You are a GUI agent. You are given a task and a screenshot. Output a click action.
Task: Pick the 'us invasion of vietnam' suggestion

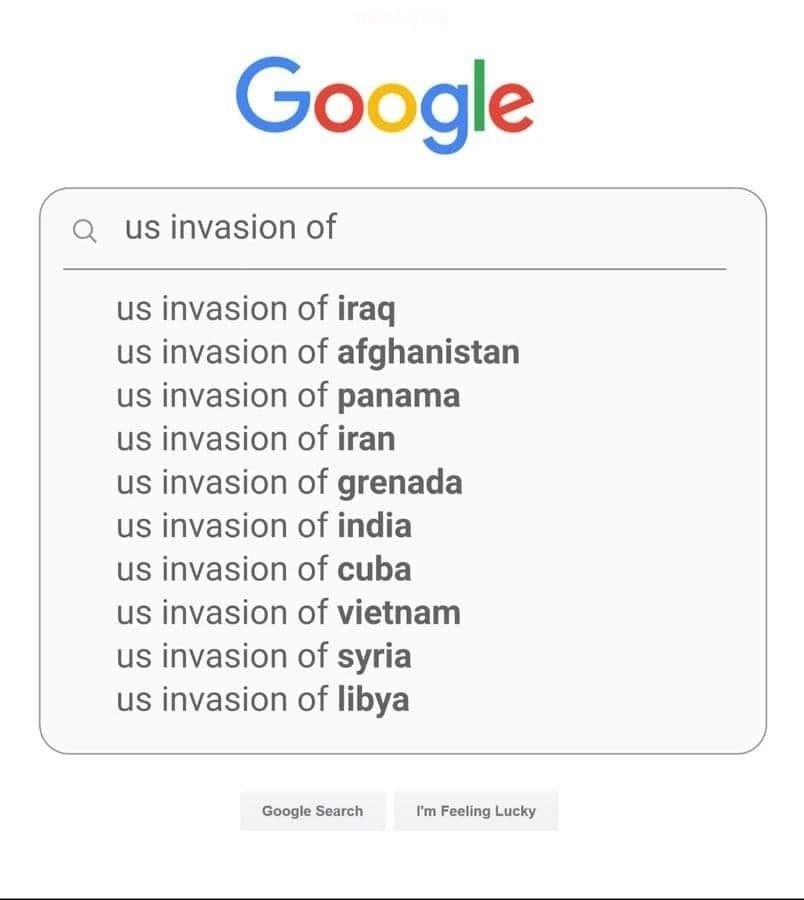(x=288, y=612)
